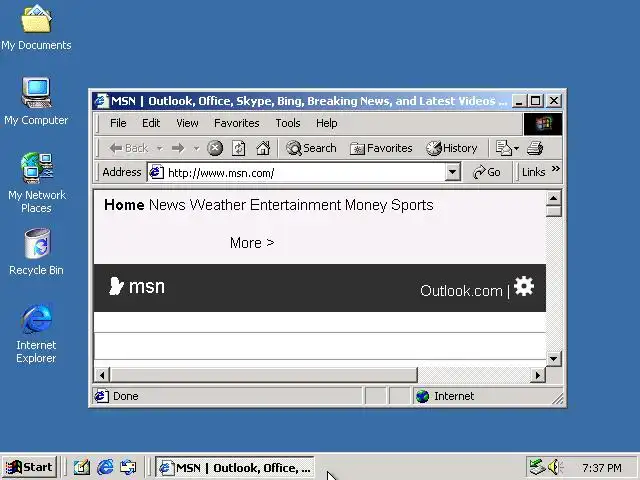Click the Start button
The width and height of the screenshot is (640, 480).
point(29,467)
